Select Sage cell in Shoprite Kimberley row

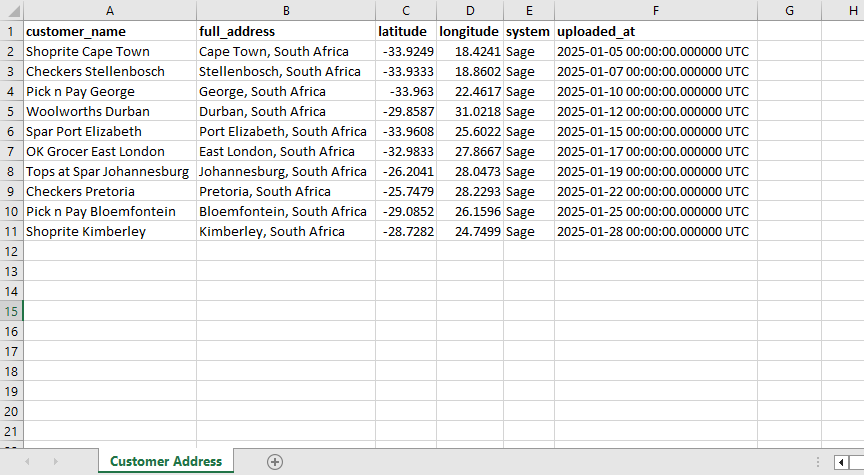point(529,231)
